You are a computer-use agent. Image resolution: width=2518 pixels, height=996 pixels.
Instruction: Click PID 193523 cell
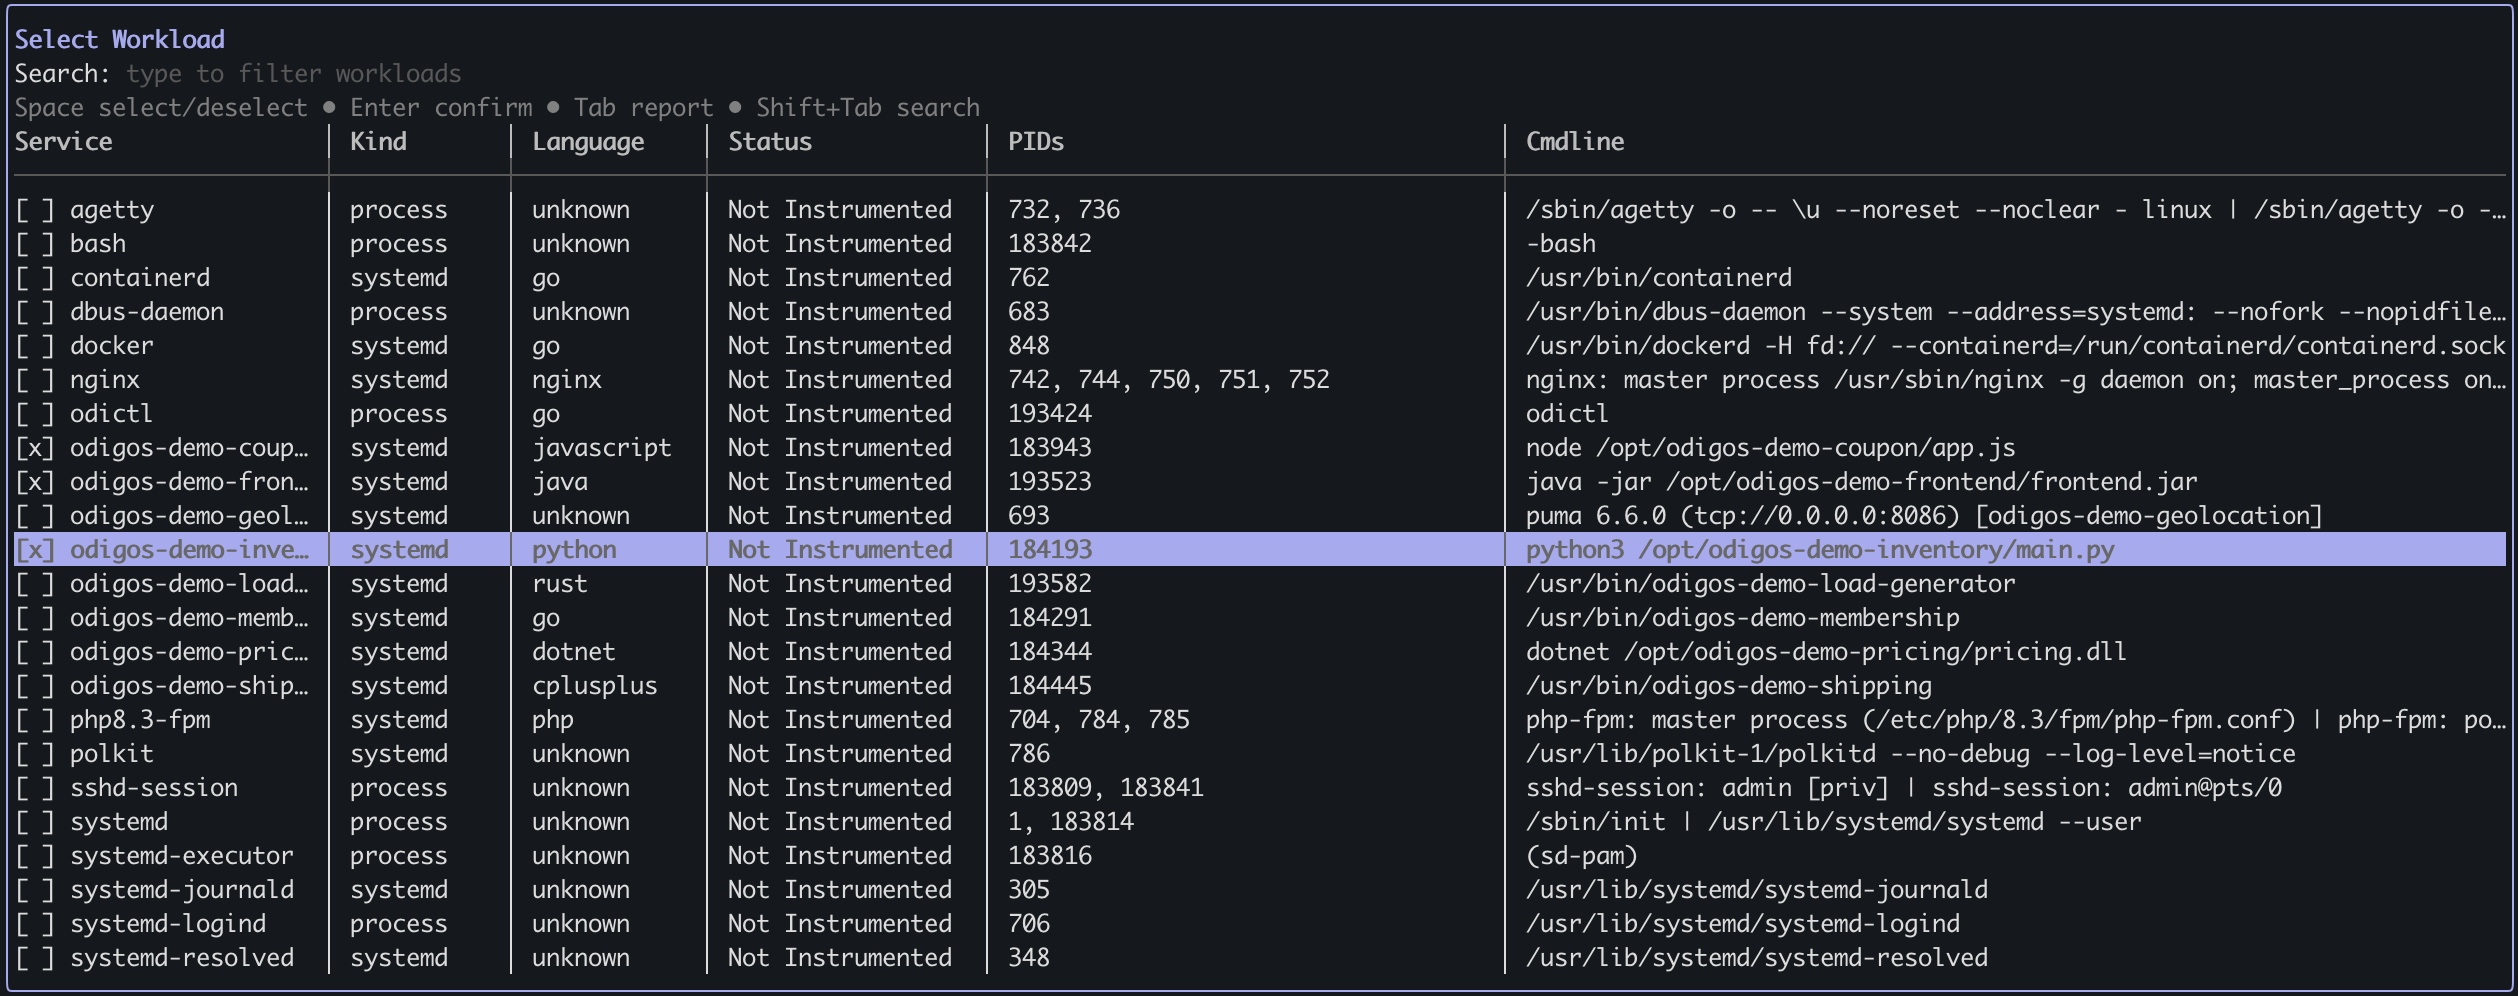tap(1050, 482)
